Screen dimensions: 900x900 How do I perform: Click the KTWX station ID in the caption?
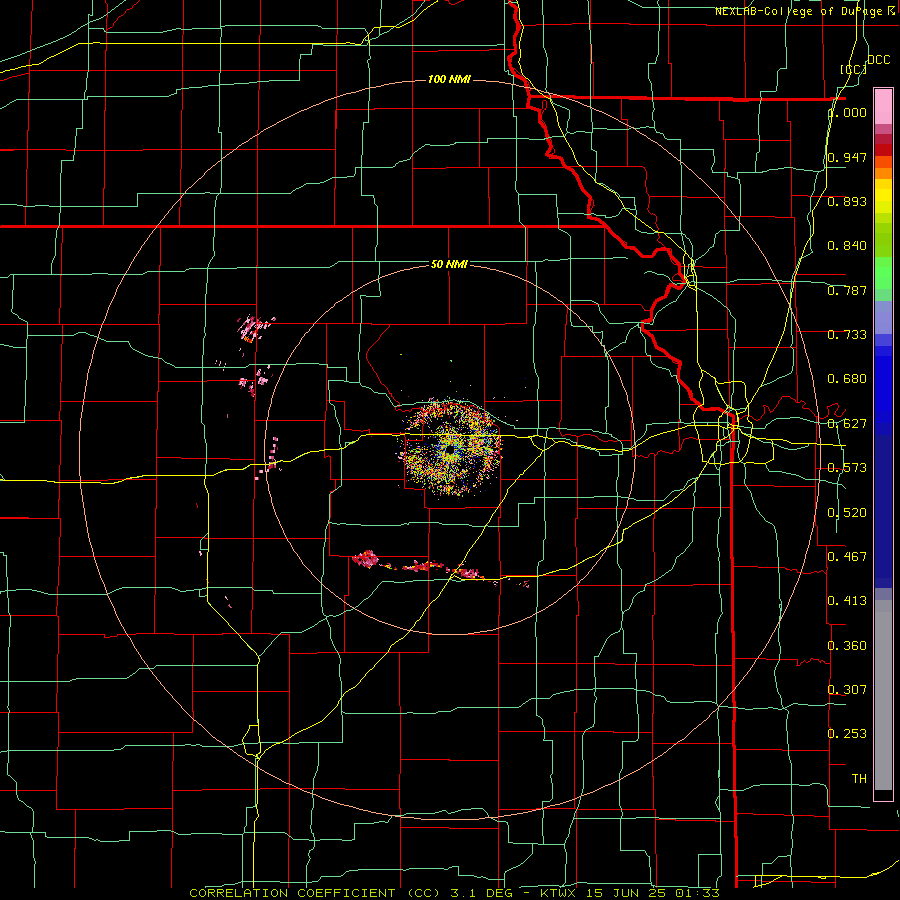coord(558,893)
